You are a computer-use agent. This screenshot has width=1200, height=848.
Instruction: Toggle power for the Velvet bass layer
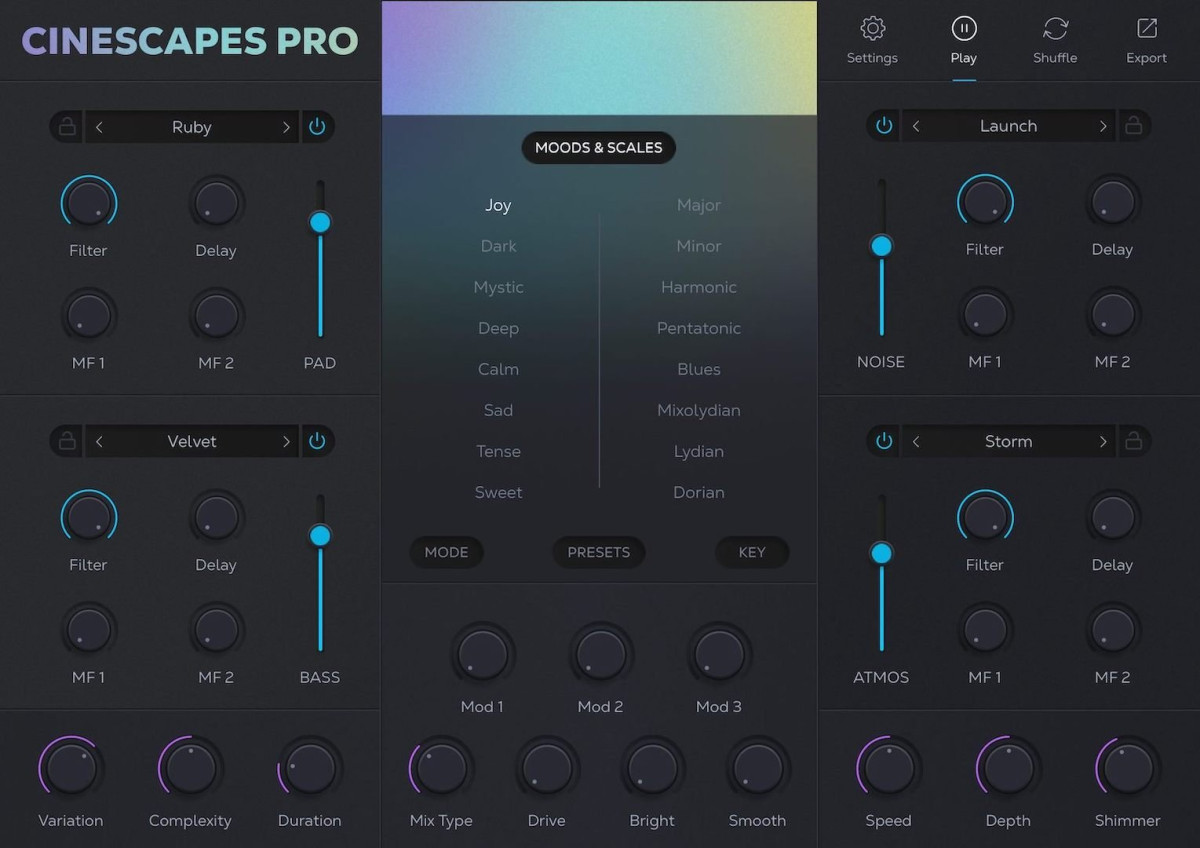pos(317,441)
